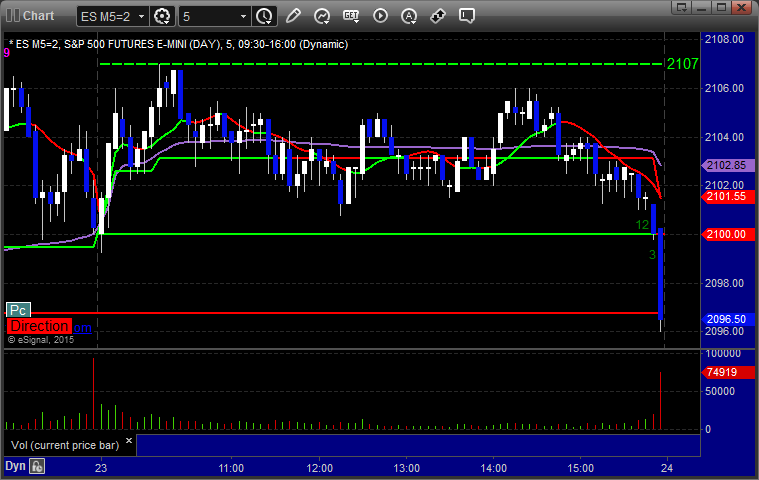Close the Vol (current price bar) panel
This screenshot has width=759, height=480.
129,440
